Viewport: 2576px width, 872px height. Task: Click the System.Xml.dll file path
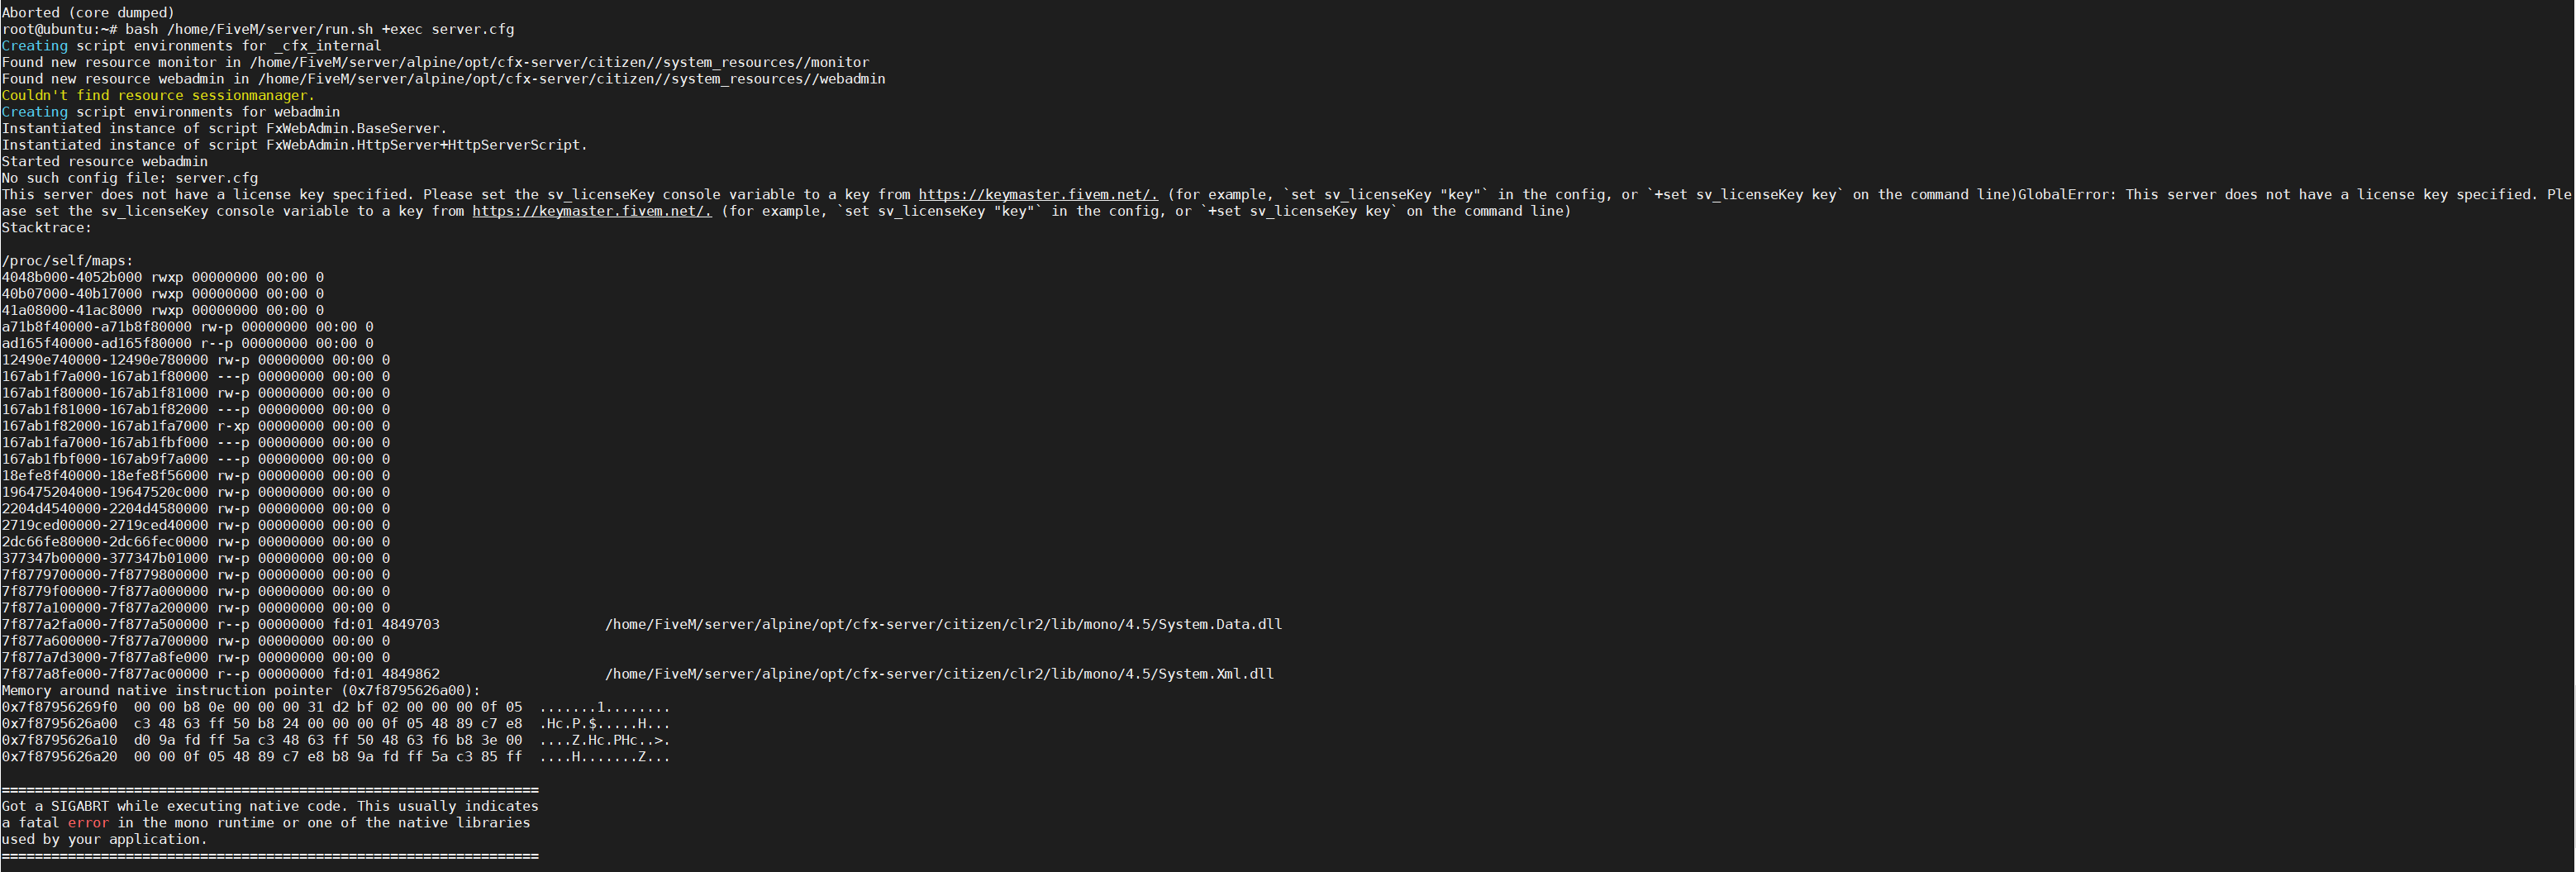tap(939, 674)
